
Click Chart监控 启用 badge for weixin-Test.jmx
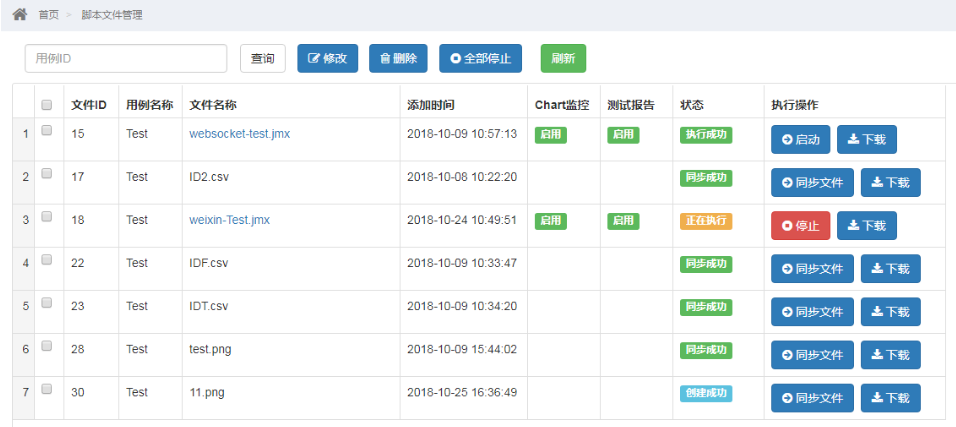click(551, 221)
